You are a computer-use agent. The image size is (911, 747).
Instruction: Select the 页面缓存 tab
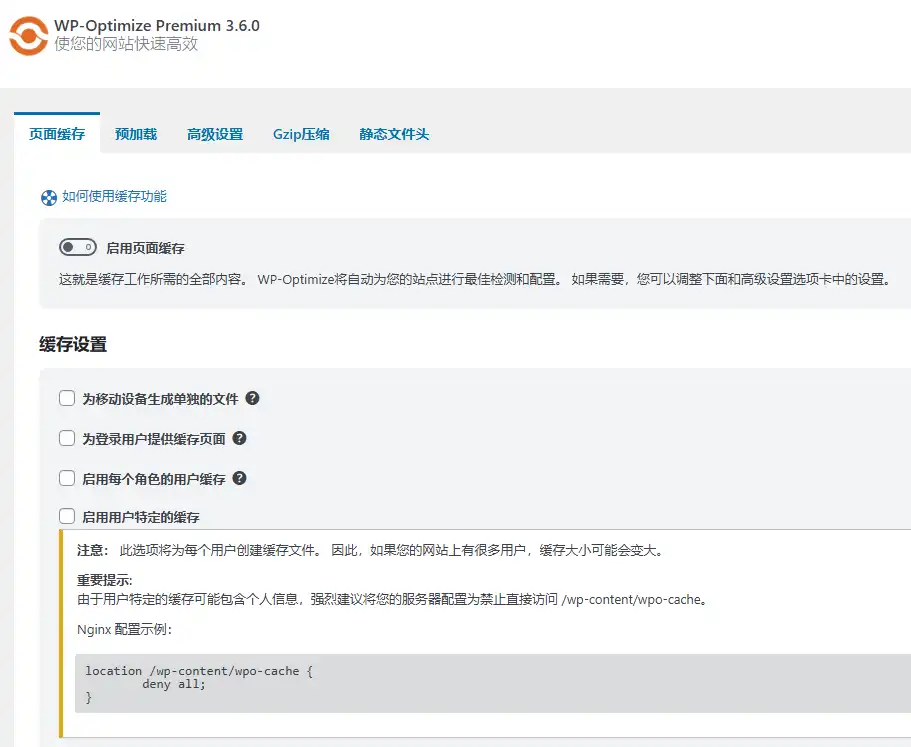57,133
